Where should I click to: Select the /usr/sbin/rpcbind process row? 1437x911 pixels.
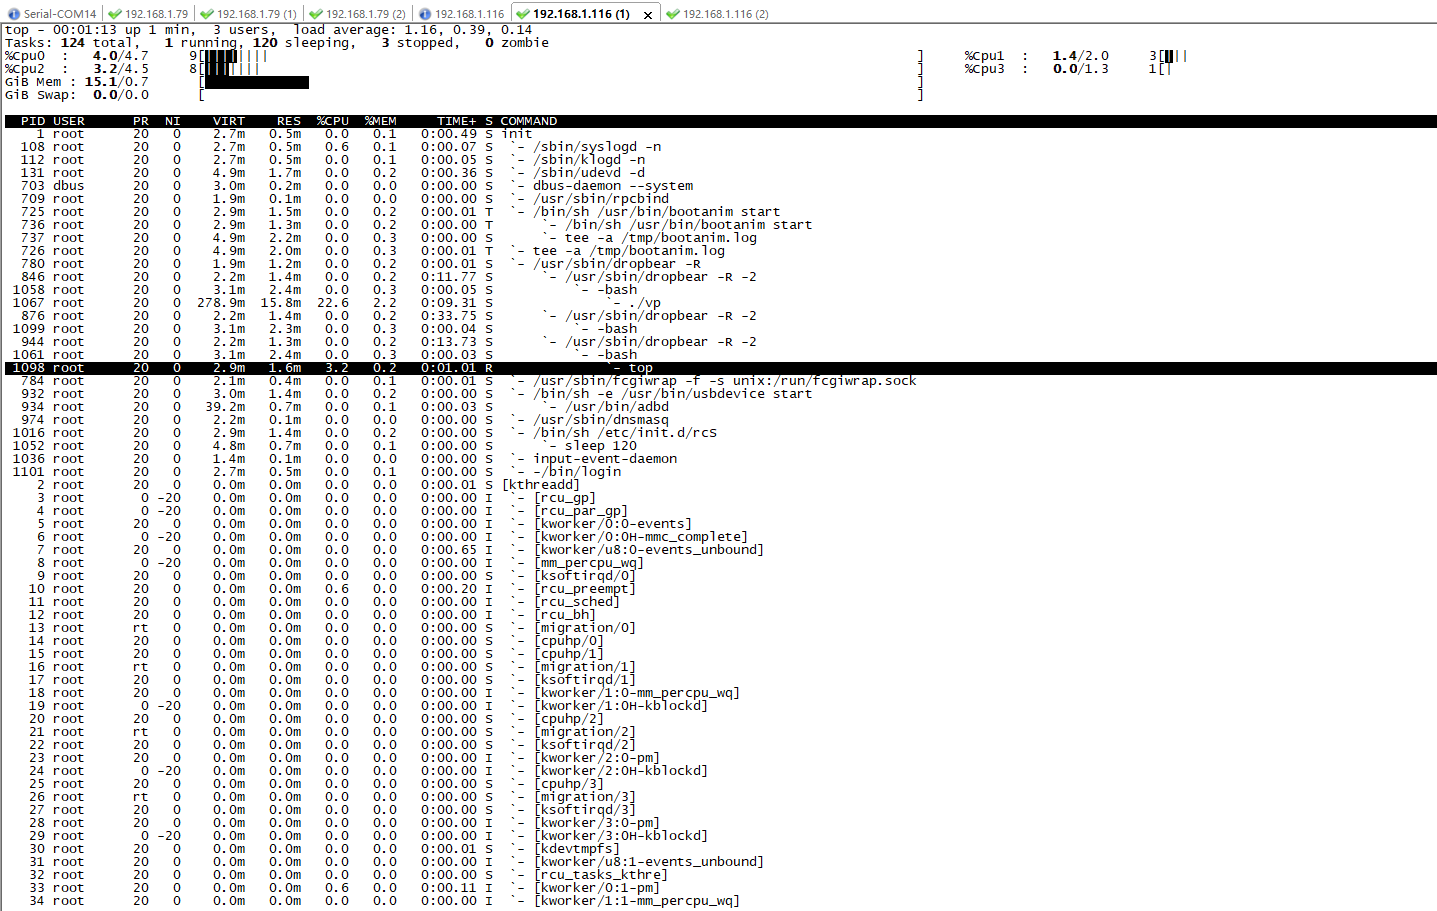tap(720, 199)
